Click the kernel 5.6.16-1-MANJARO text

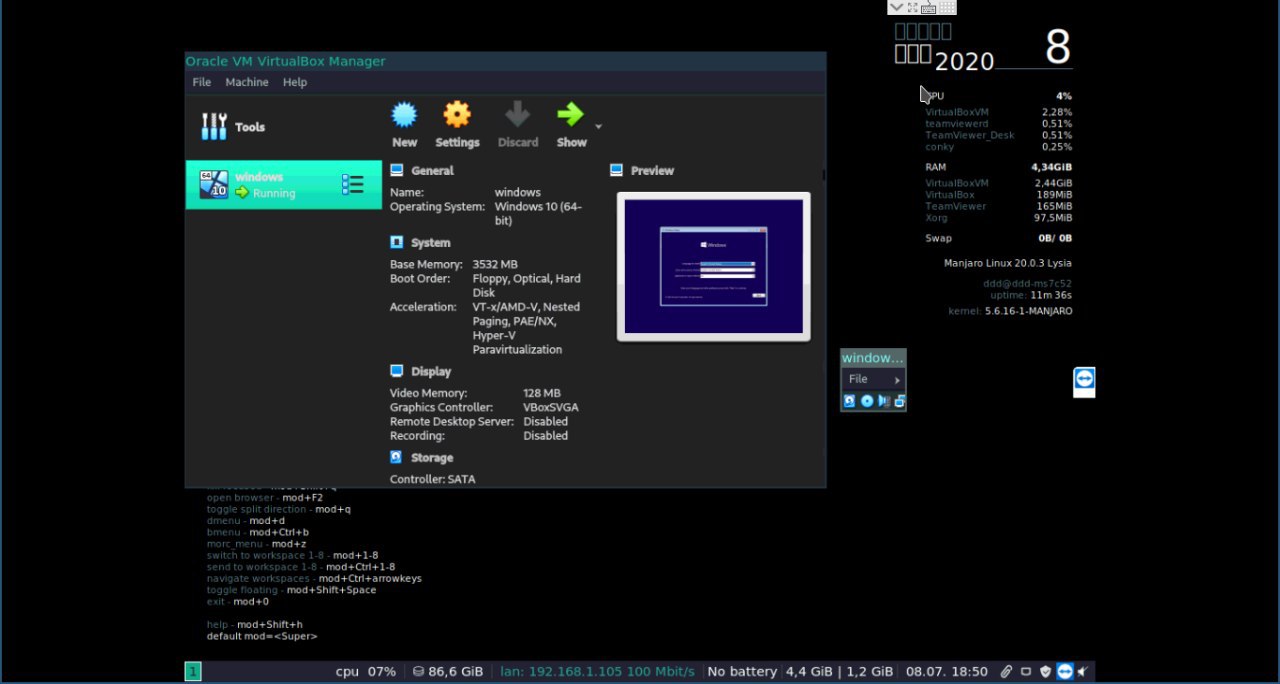1010,311
